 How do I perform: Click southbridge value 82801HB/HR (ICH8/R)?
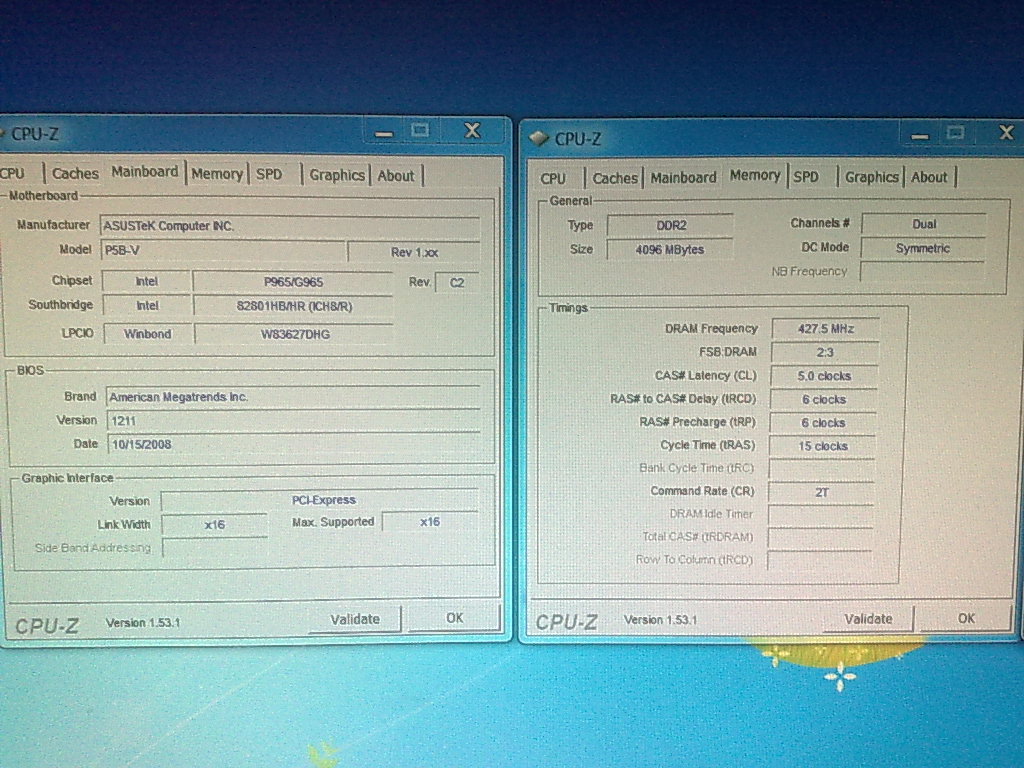(x=294, y=306)
